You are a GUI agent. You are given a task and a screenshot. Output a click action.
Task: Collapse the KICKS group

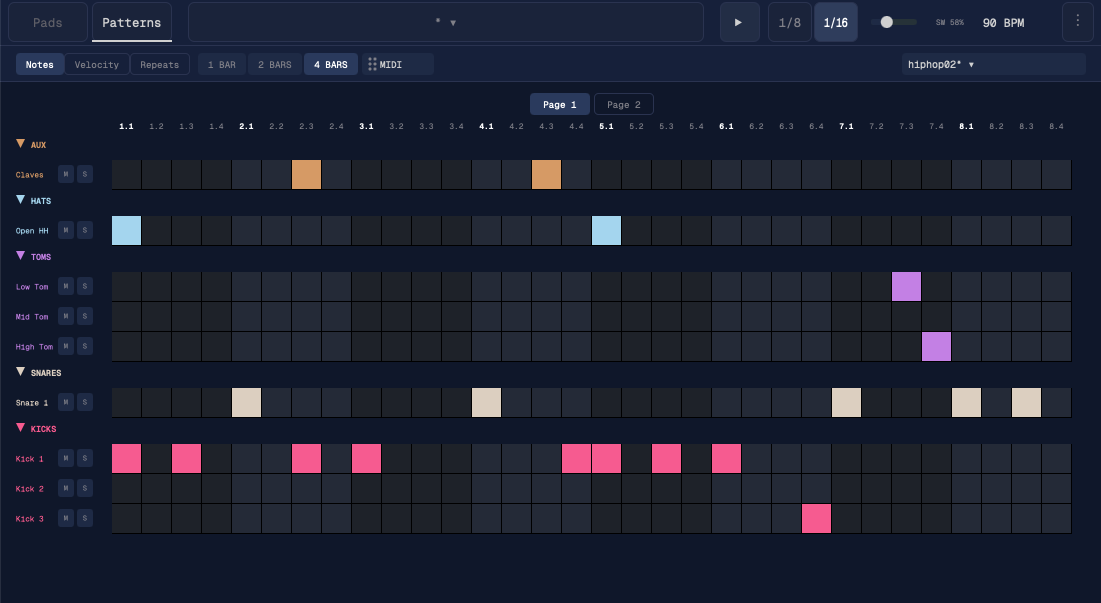click(x=20, y=428)
